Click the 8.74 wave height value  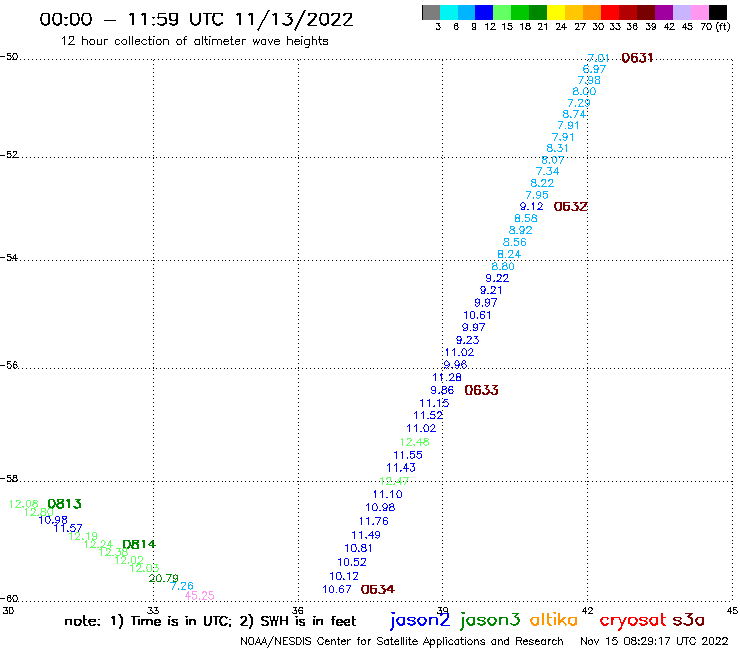[574, 114]
